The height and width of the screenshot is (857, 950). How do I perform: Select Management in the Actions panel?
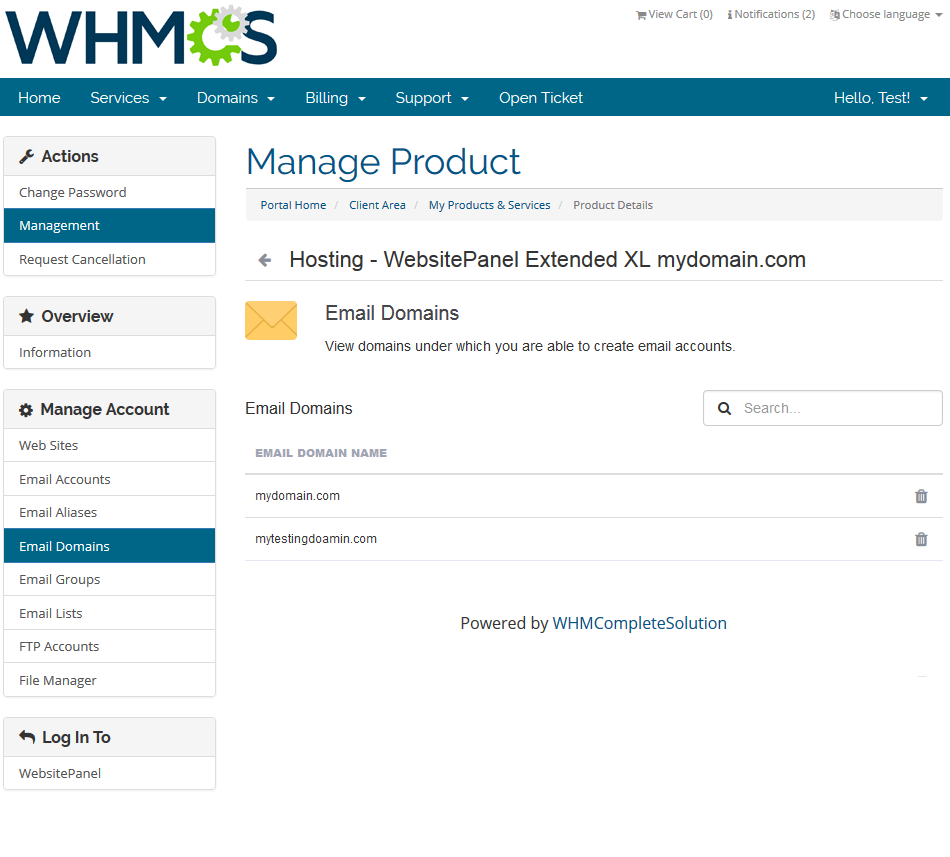(109, 226)
